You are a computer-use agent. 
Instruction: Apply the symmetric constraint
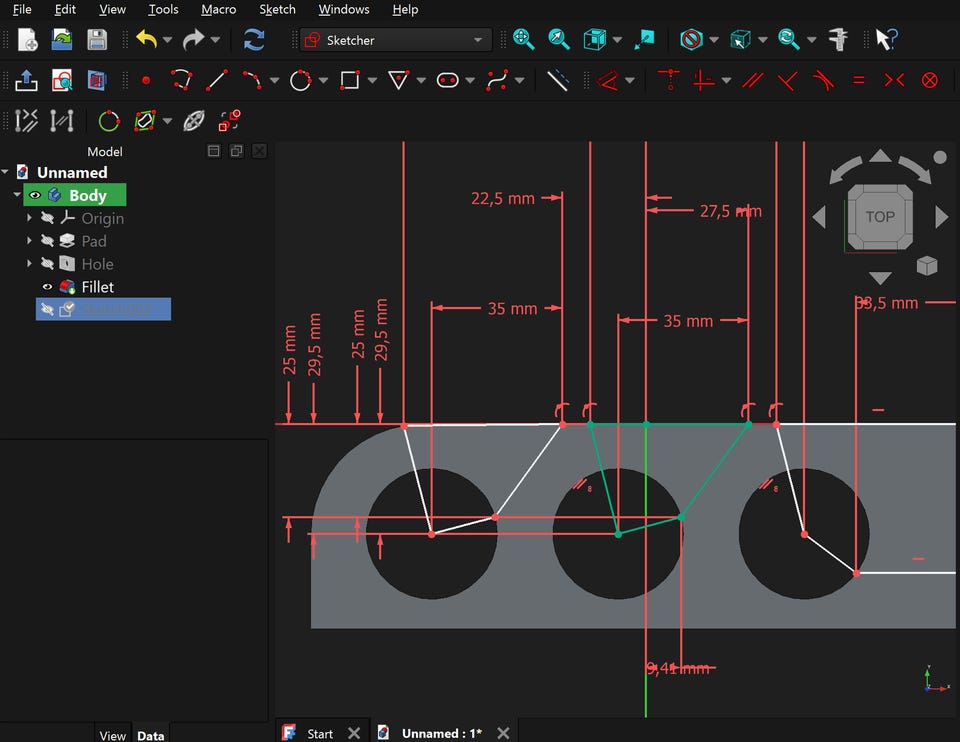click(x=894, y=80)
